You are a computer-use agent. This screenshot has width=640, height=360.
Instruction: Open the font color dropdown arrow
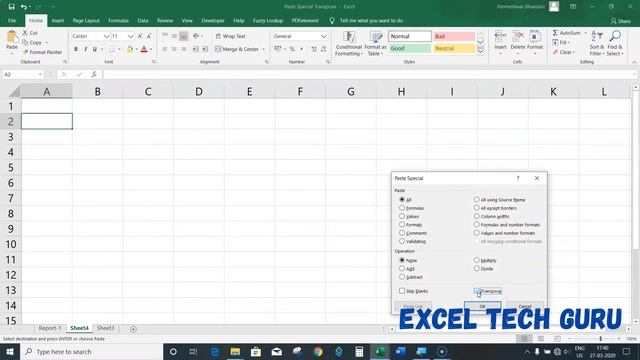pos(151,49)
